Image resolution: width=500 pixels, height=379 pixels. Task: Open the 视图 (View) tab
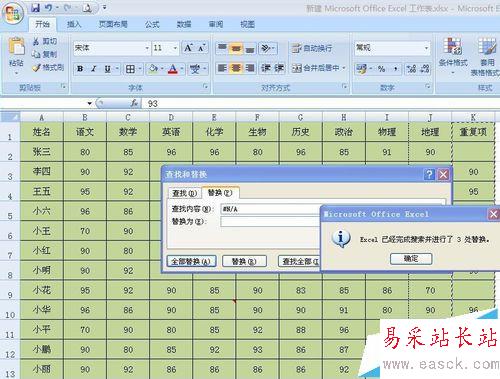coord(248,24)
